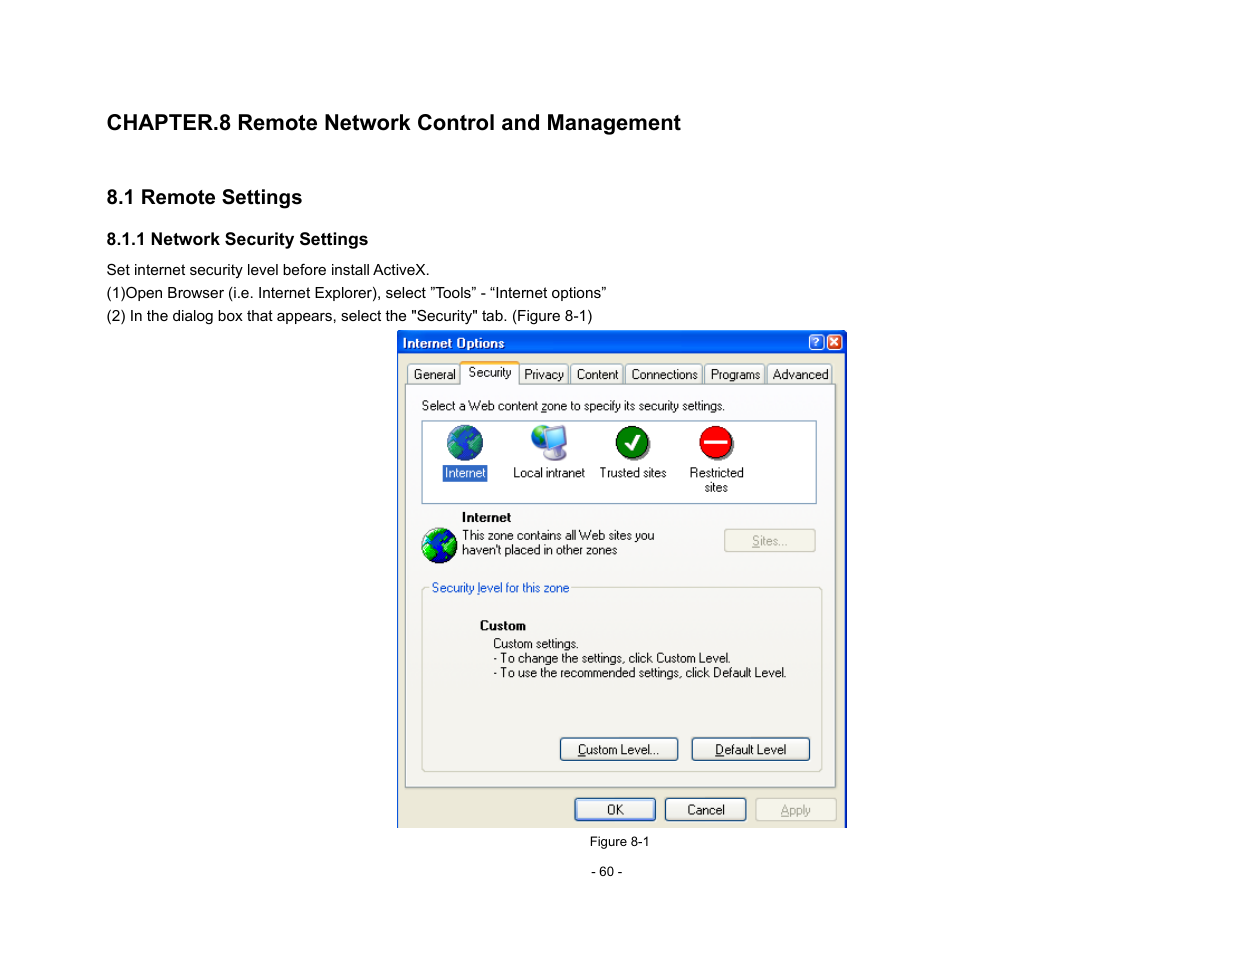This screenshot has height=954, width=1235.
Task: Open the Advanced tab
Action: [x=800, y=374]
